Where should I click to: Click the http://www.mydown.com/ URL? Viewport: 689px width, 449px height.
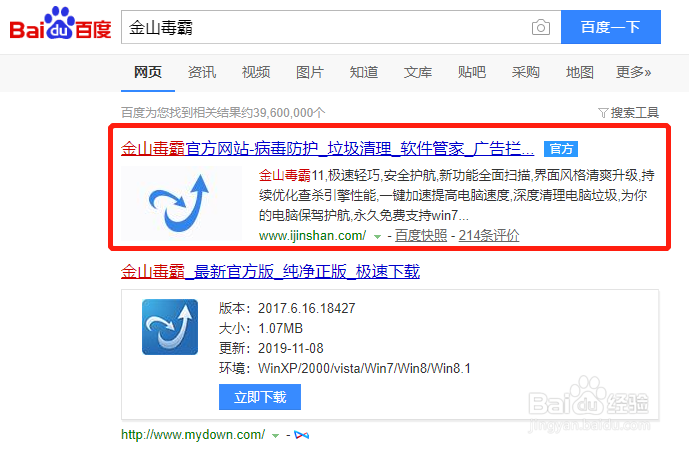(x=193, y=435)
